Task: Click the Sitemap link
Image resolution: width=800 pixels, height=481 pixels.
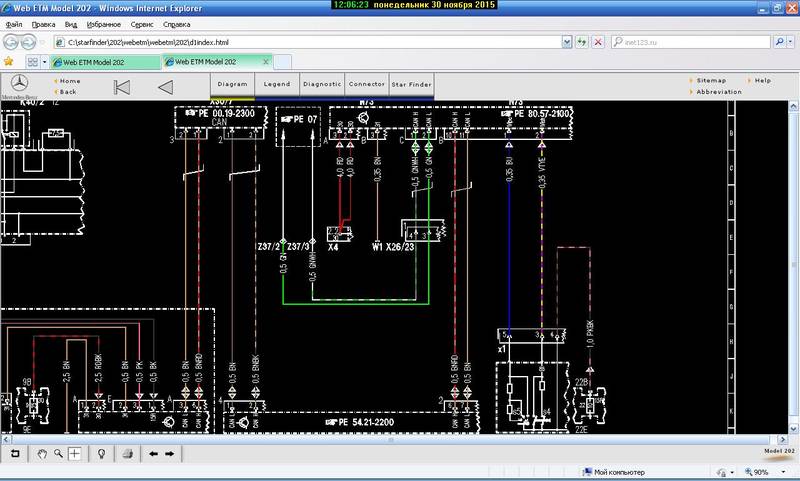Action: [711, 80]
